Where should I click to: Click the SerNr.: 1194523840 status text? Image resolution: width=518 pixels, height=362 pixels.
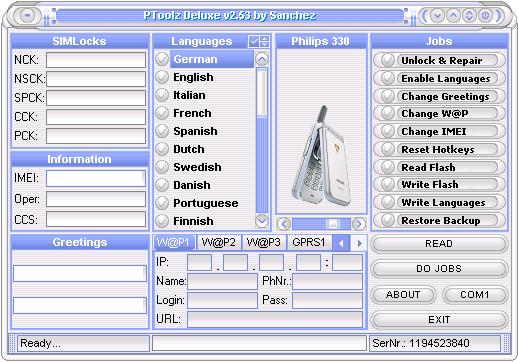[x=421, y=343]
